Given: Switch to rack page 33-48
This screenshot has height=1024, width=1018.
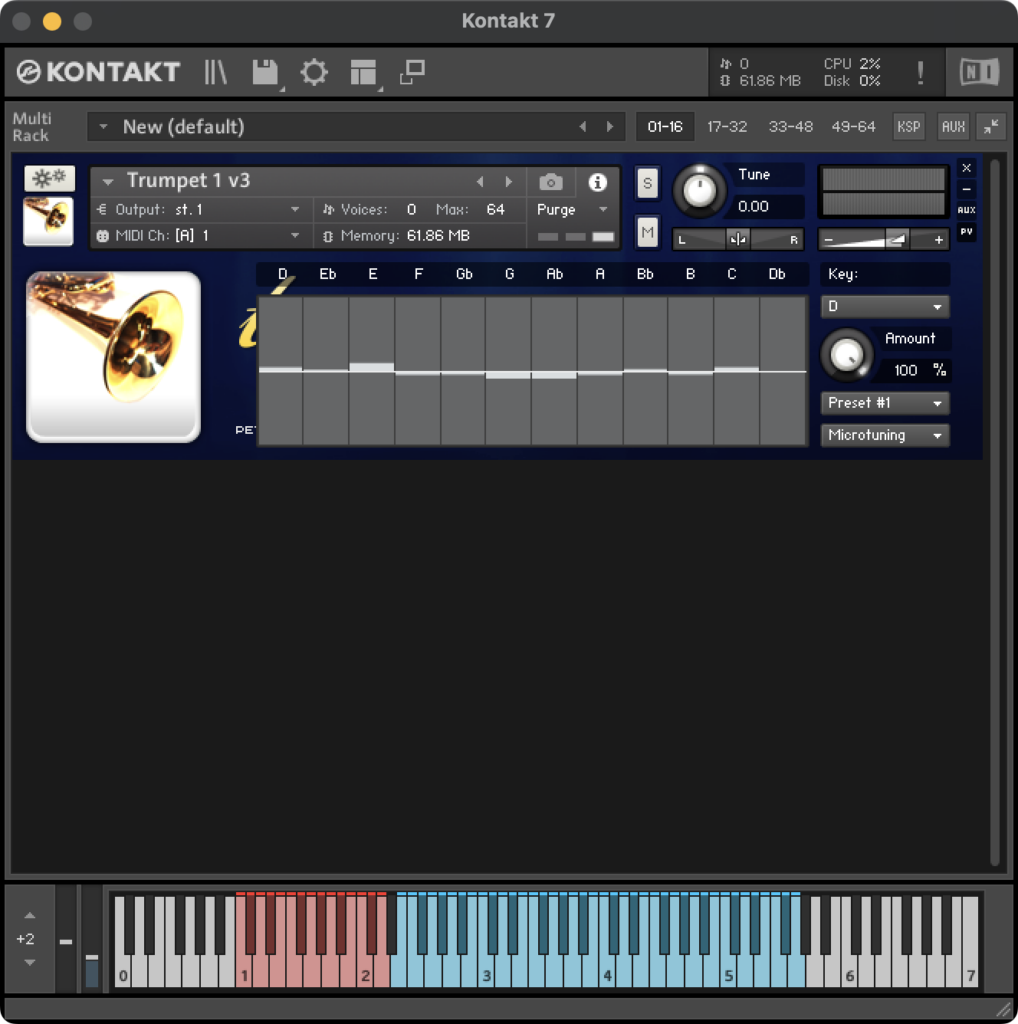Looking at the screenshot, I should pos(790,127).
